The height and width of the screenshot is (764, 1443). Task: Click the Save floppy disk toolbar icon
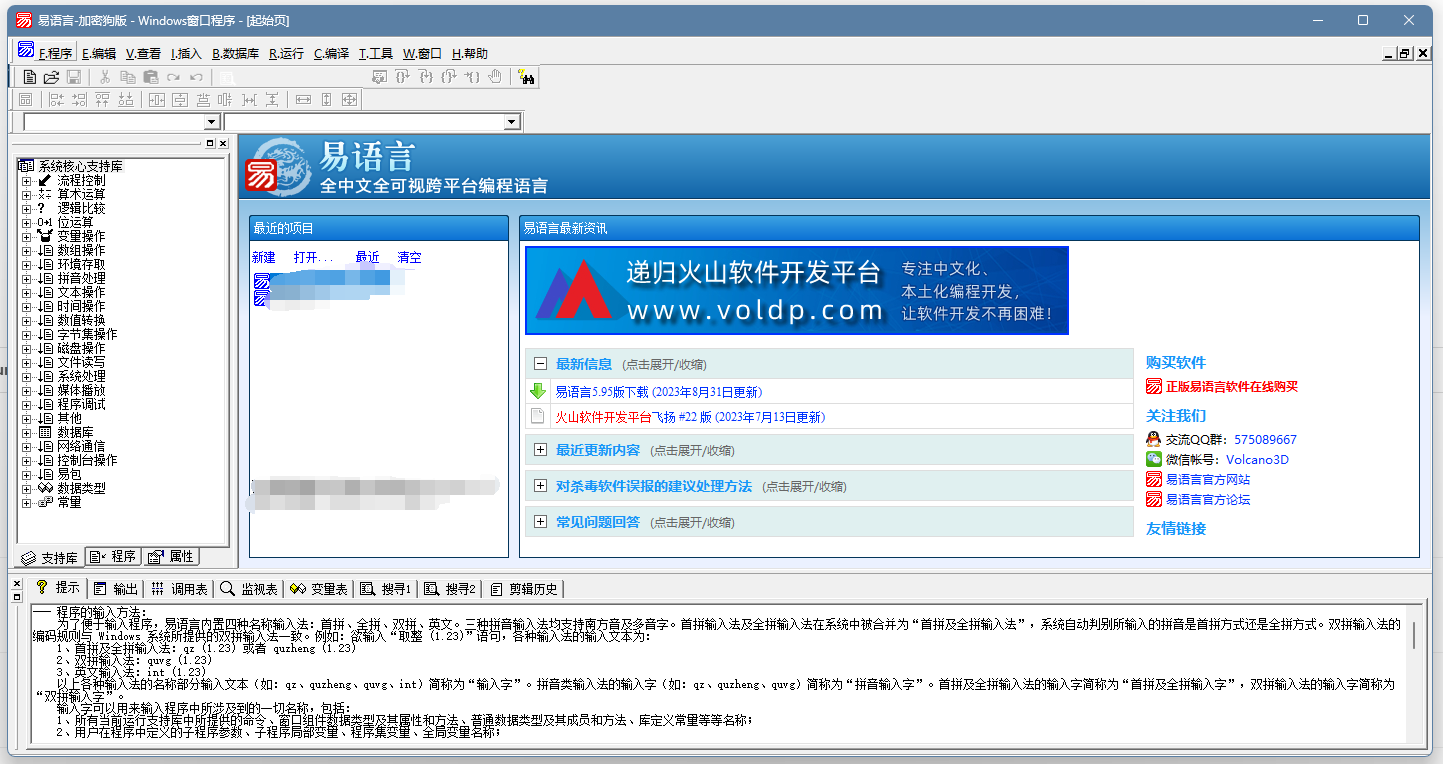(74, 77)
